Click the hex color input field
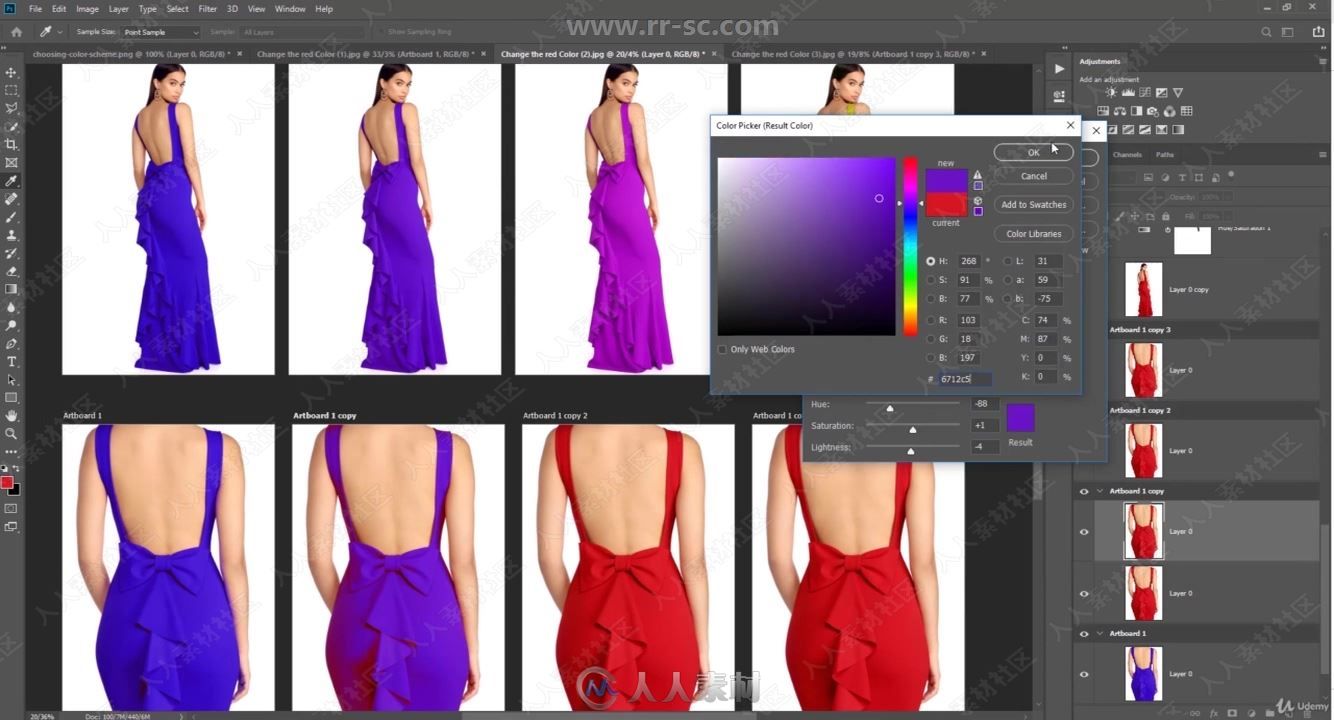 pos(965,379)
